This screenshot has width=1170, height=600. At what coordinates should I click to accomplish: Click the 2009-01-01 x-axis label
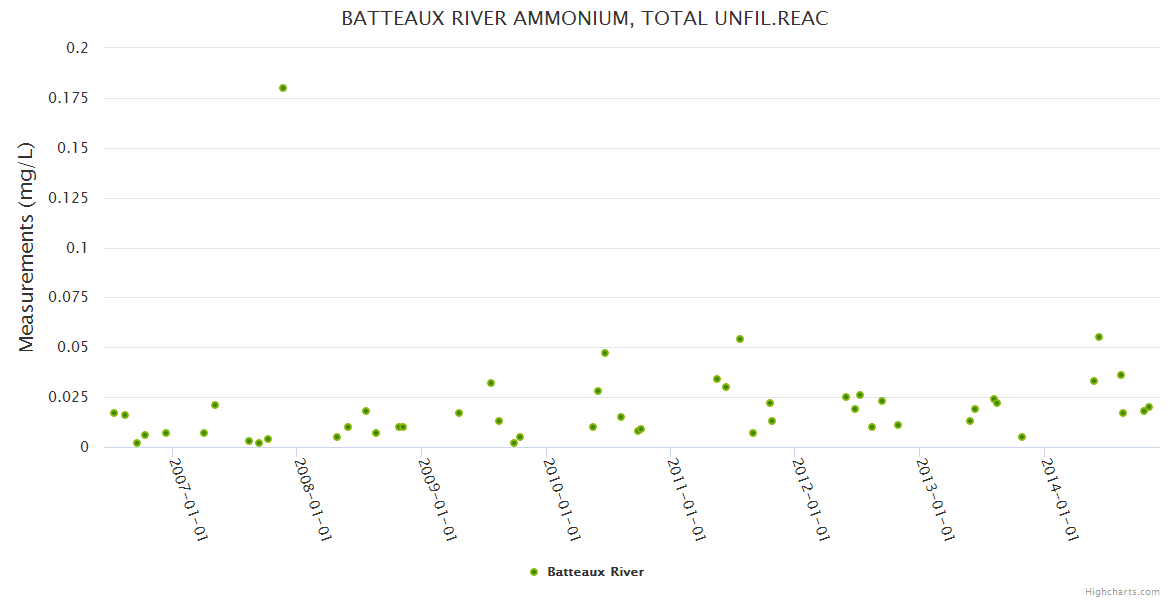point(437,499)
